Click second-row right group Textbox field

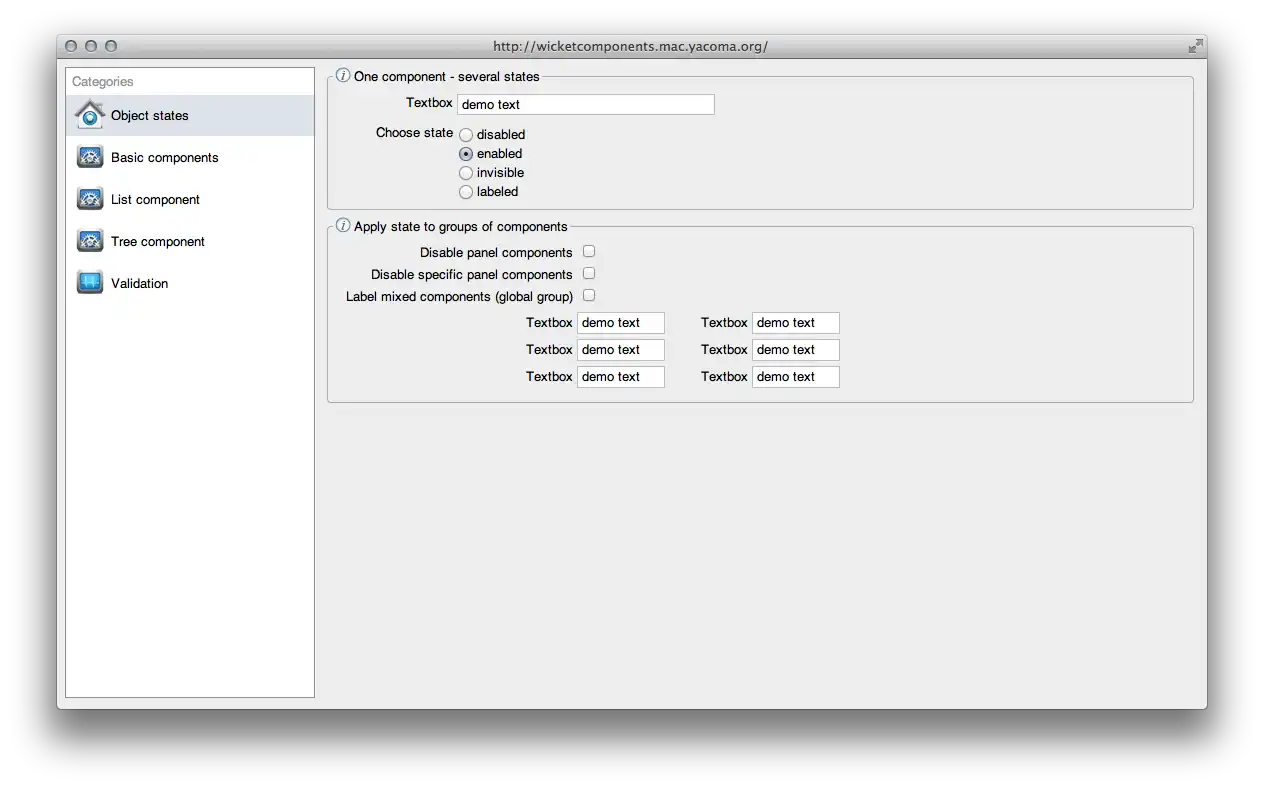[796, 350]
